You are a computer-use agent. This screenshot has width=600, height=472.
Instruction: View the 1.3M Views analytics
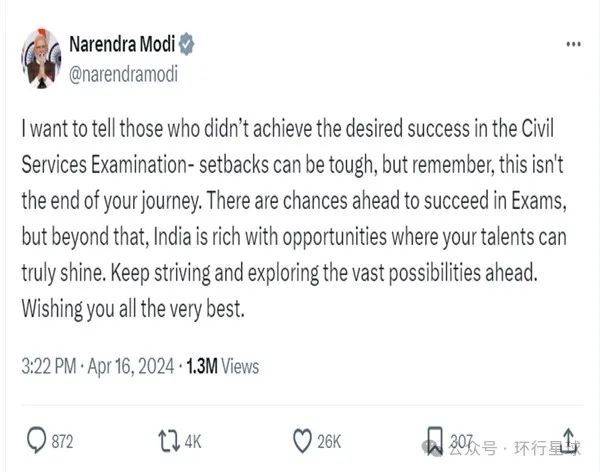pyautogui.click(x=222, y=366)
